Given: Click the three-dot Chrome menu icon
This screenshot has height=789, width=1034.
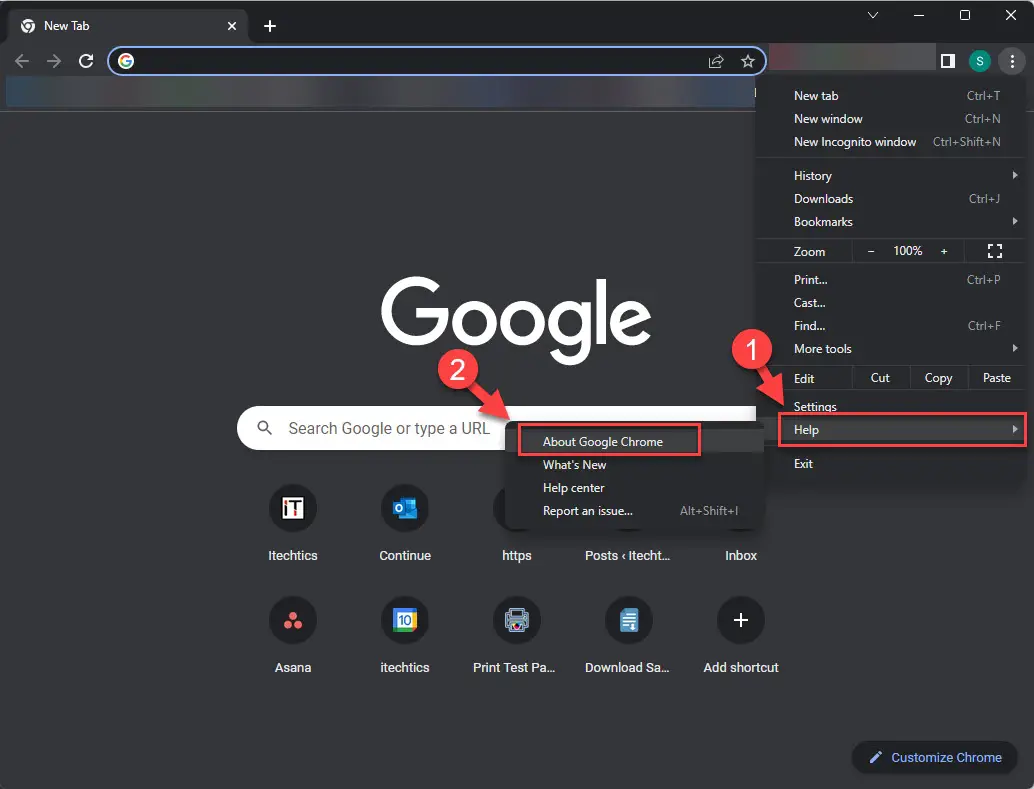Looking at the screenshot, I should coord(1012,61).
